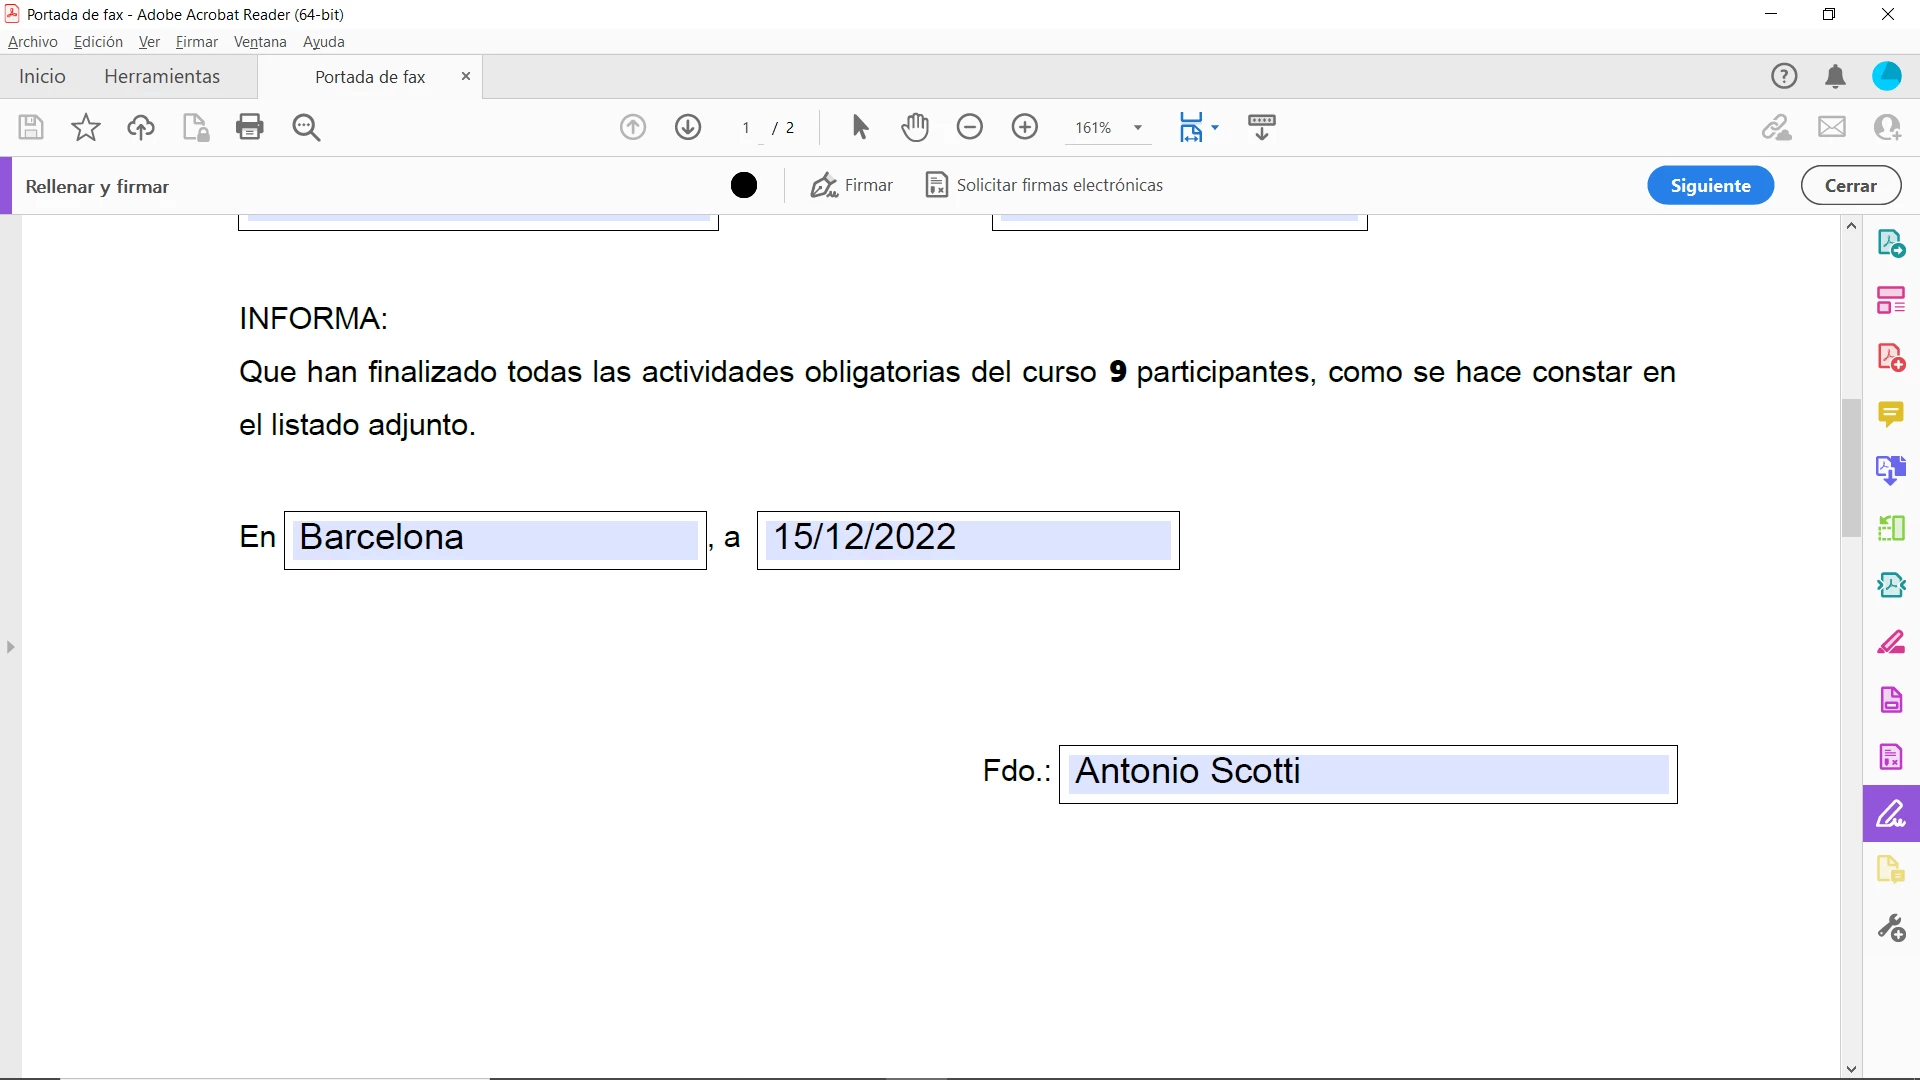Open the comment tool in sidebar
The width and height of the screenshot is (1920, 1080).
[1890, 414]
